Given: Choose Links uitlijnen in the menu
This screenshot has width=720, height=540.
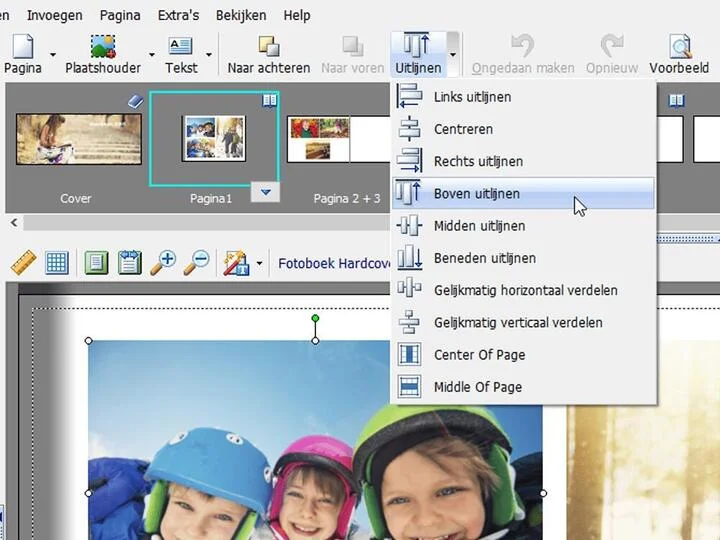Looking at the screenshot, I should point(472,97).
